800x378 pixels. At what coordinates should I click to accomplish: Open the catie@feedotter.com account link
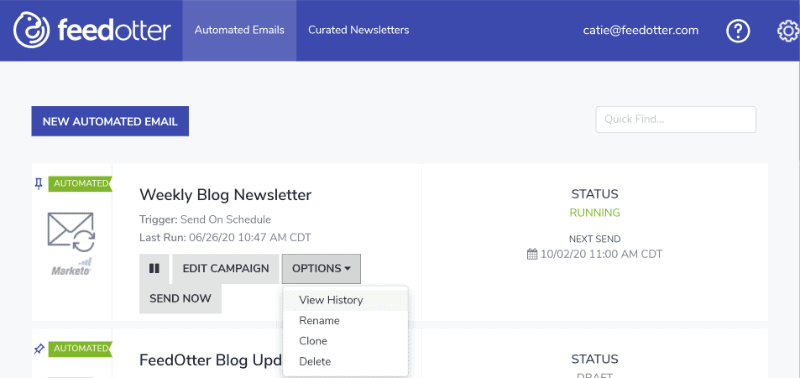tap(641, 30)
